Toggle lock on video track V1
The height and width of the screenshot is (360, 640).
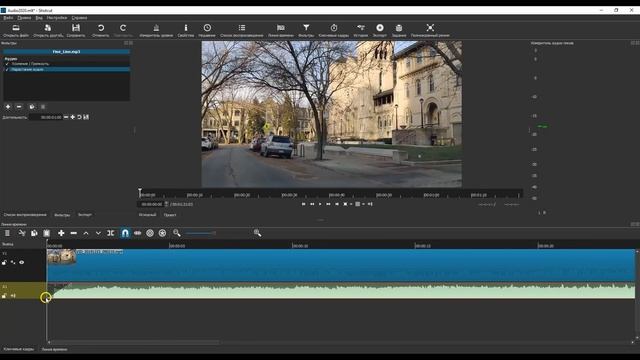coord(4,262)
